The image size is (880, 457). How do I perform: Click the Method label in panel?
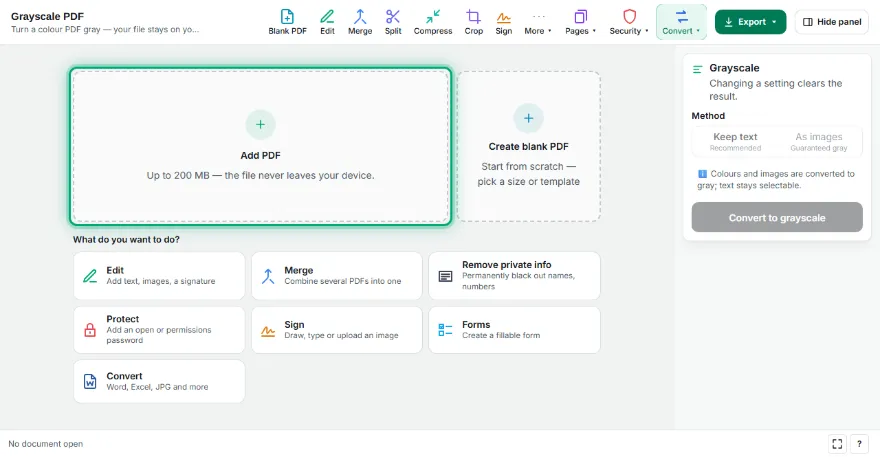[708, 116]
